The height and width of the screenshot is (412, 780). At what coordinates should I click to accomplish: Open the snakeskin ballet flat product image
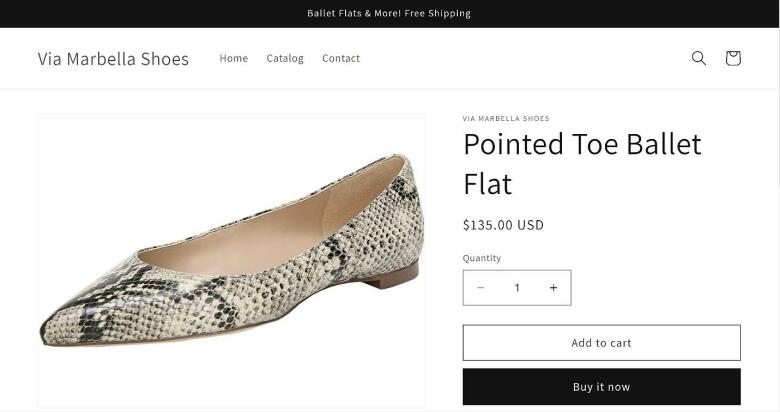click(x=232, y=260)
